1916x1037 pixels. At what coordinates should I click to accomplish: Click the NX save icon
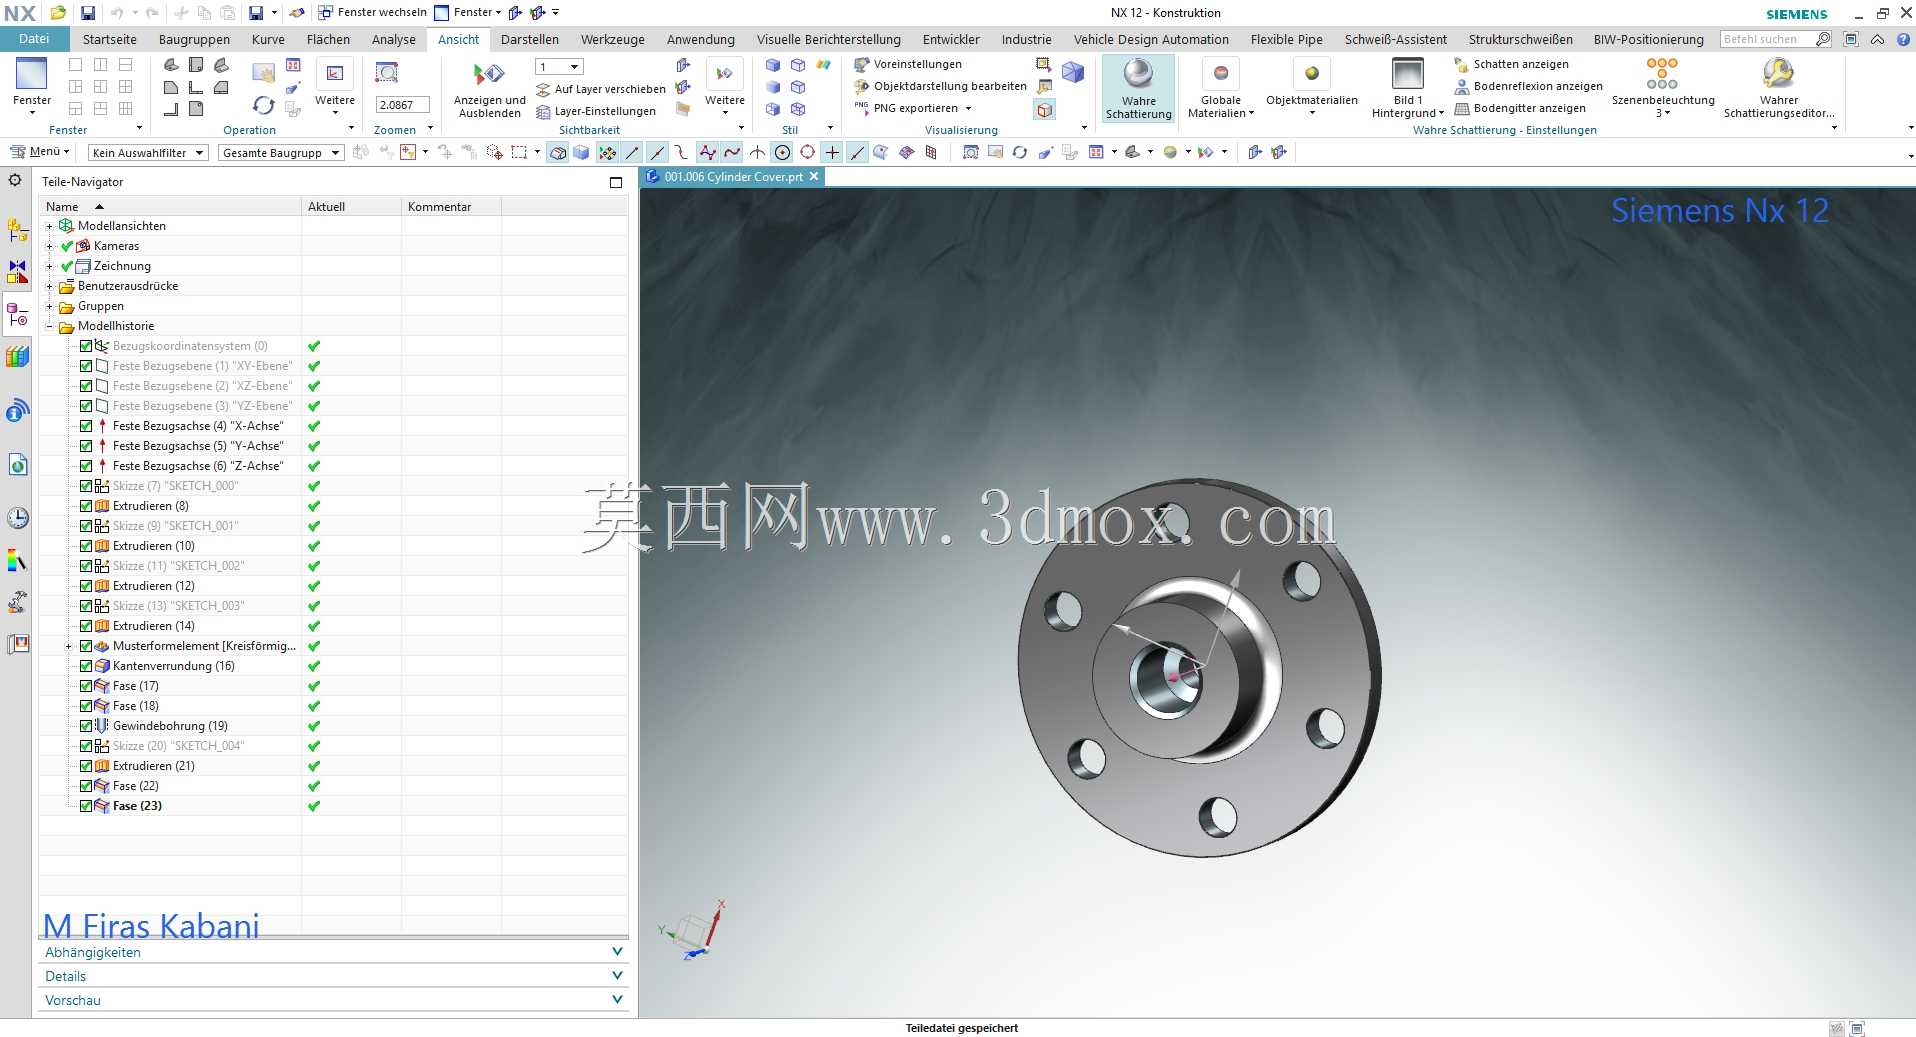(88, 13)
